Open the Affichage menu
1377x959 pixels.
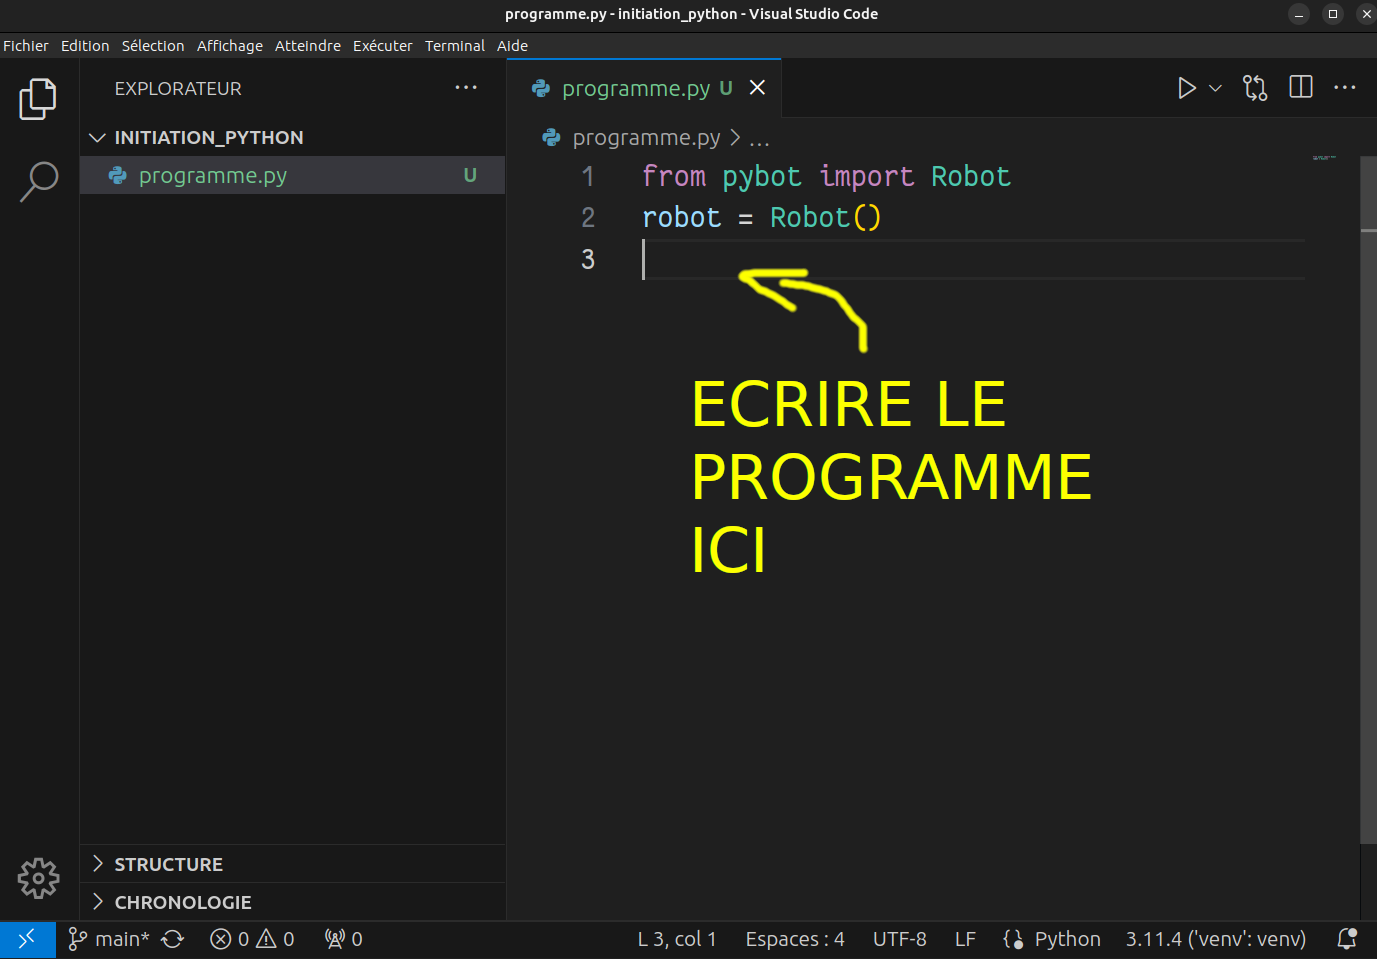tap(230, 46)
